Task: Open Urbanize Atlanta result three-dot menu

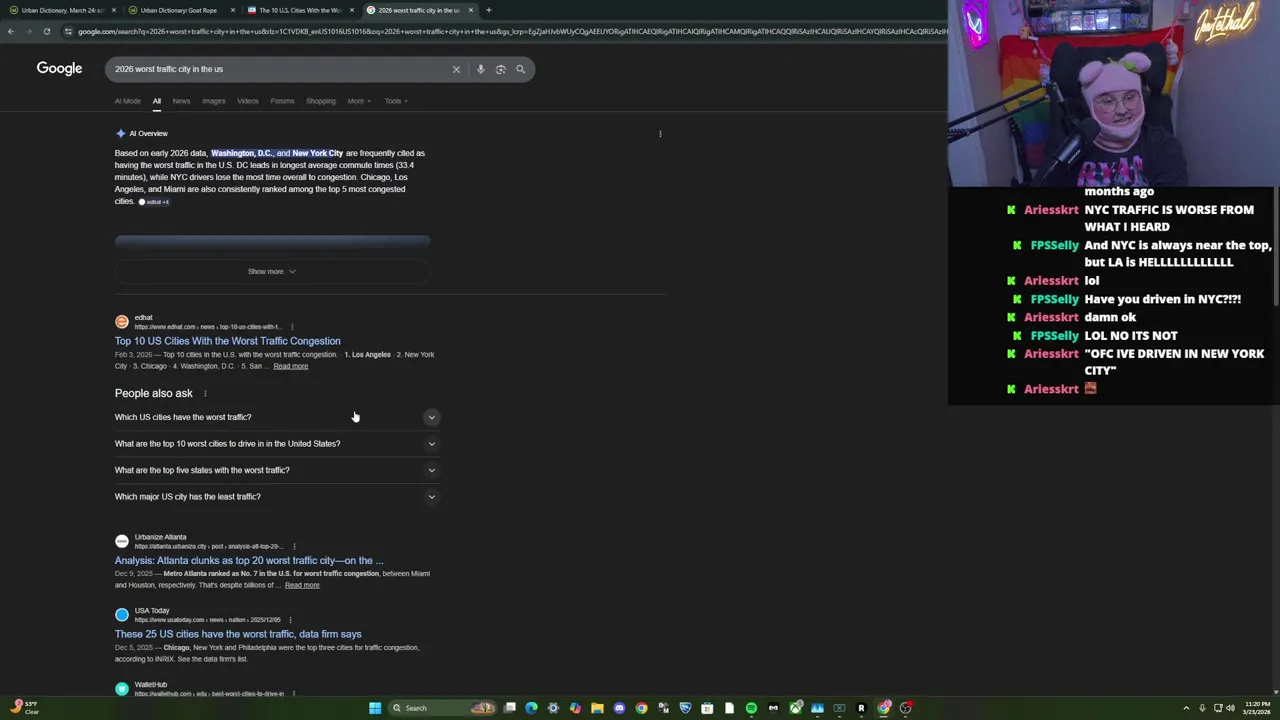Action: pos(294,546)
